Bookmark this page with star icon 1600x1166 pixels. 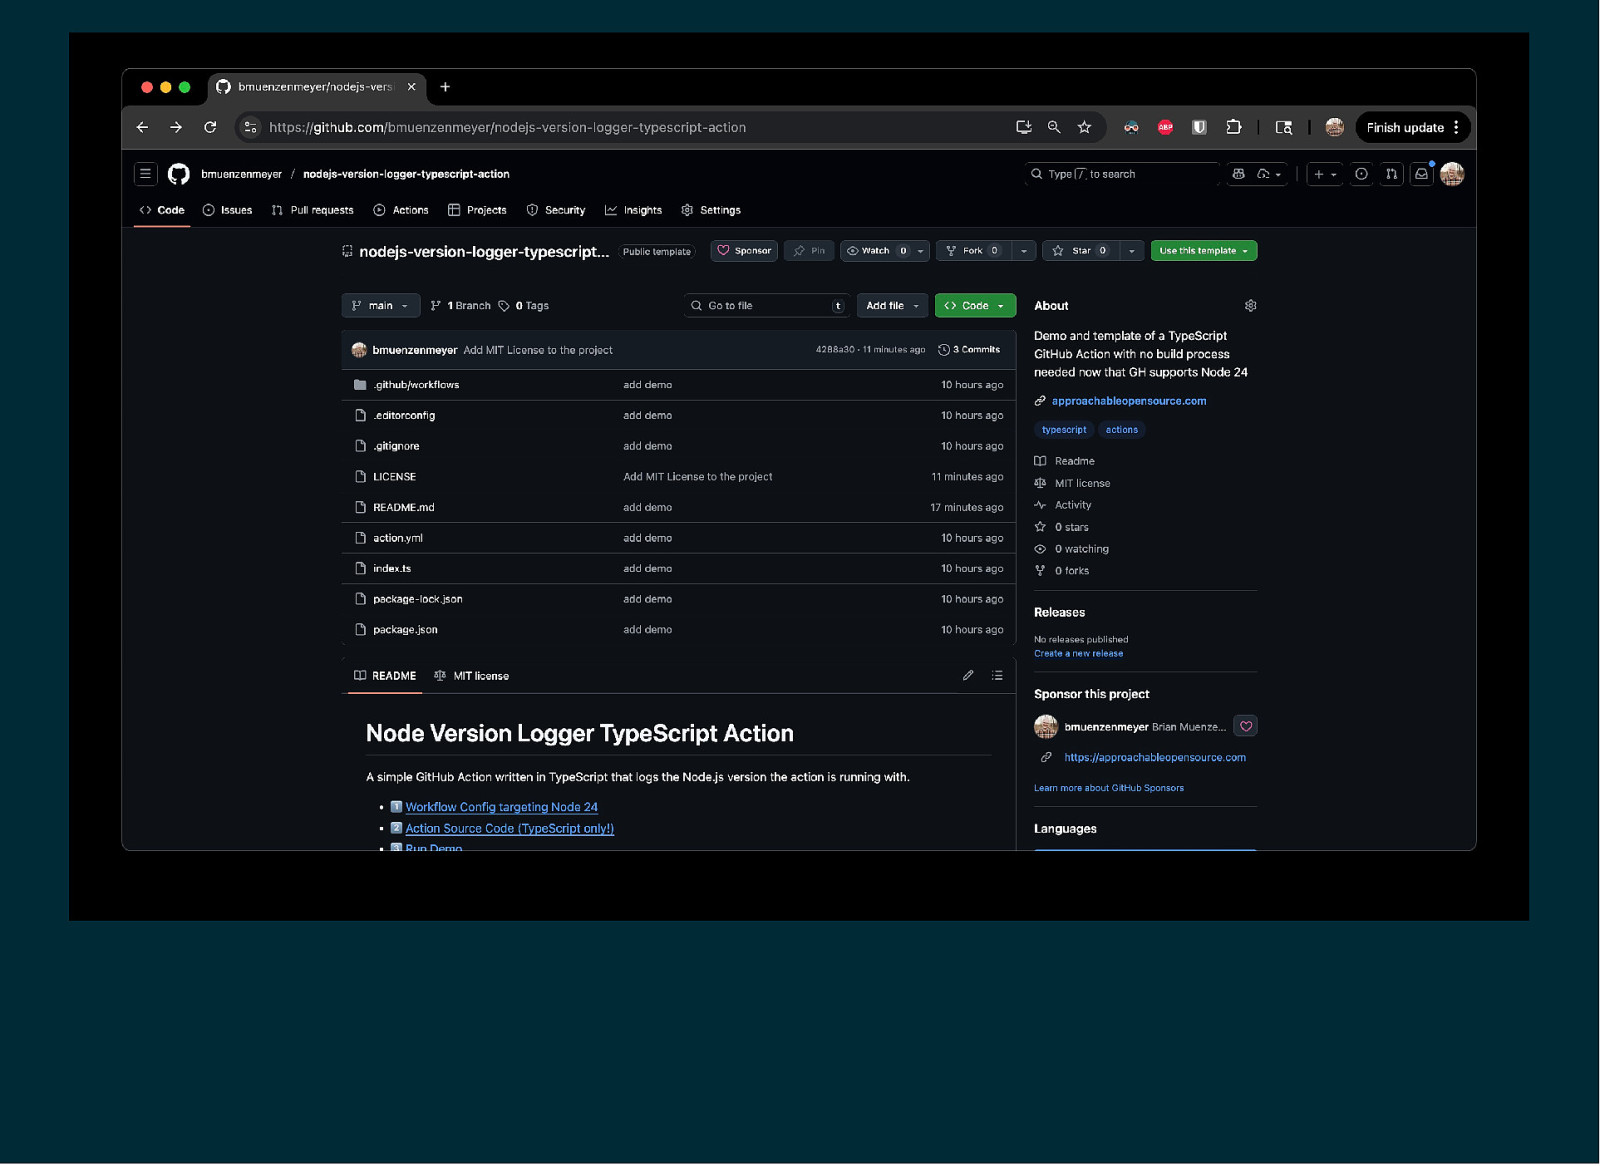[1084, 128]
